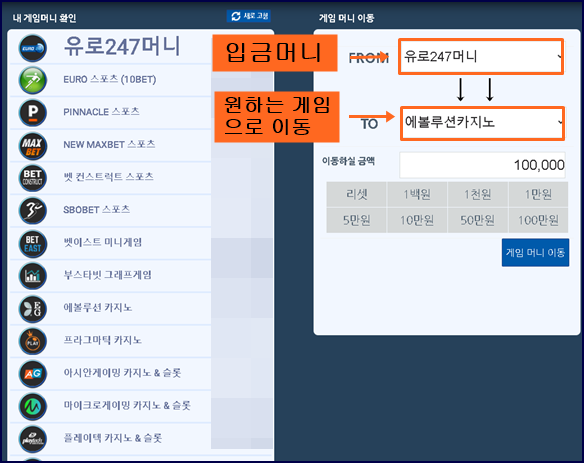Select the 벳이스트 미니게임 label
The width and height of the screenshot is (584, 463).
click(x=103, y=242)
